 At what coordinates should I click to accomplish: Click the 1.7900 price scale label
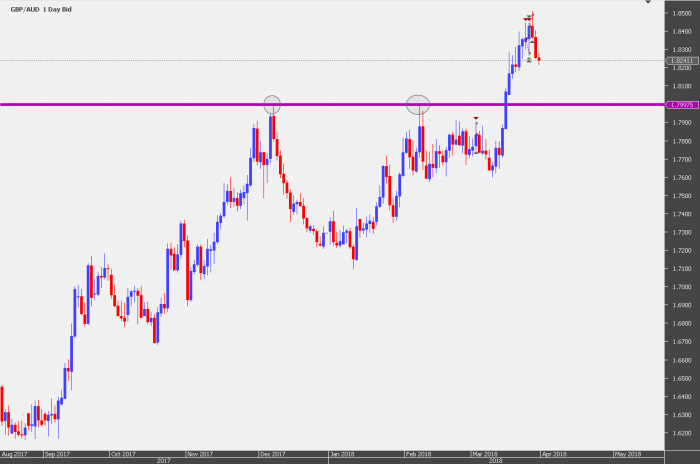[682, 123]
